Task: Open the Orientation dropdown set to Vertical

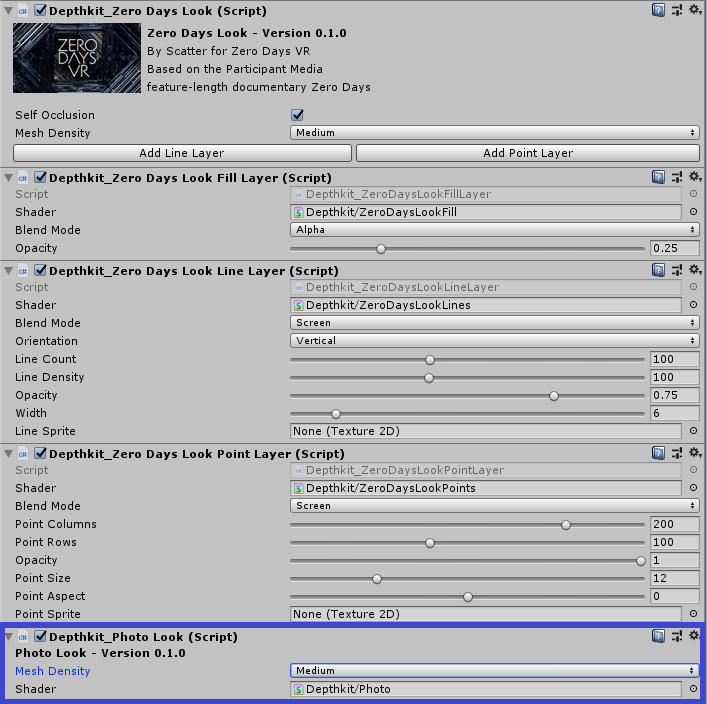Action: click(495, 341)
